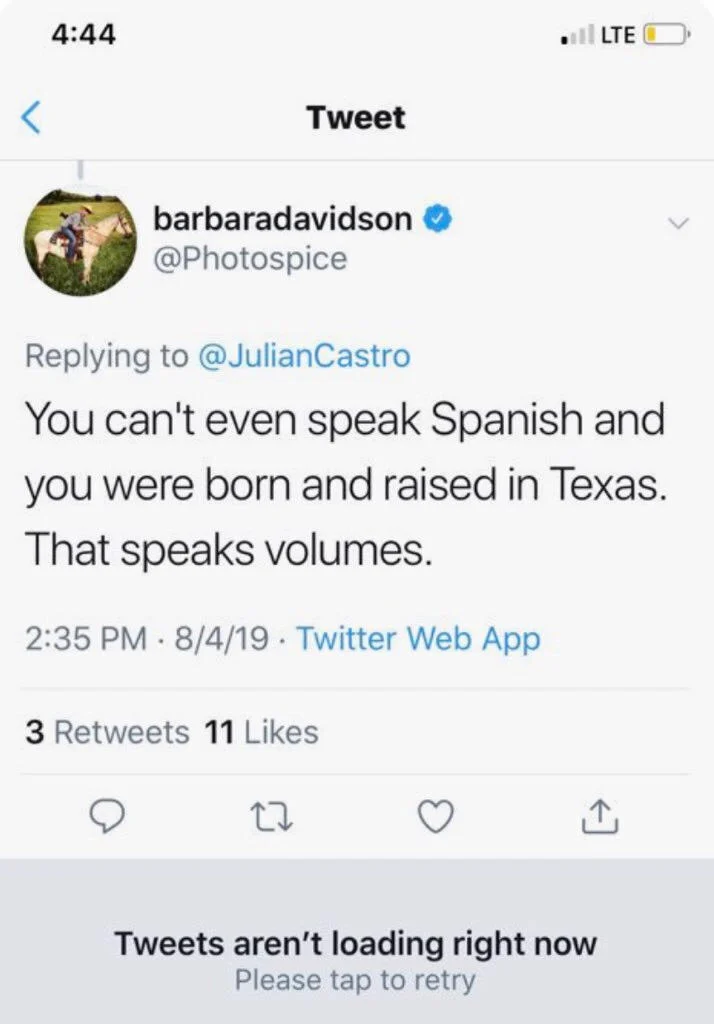Viewport: 714px width, 1024px height.
Task: Open the tweet options chevron menu
Action: pyautogui.click(x=677, y=223)
